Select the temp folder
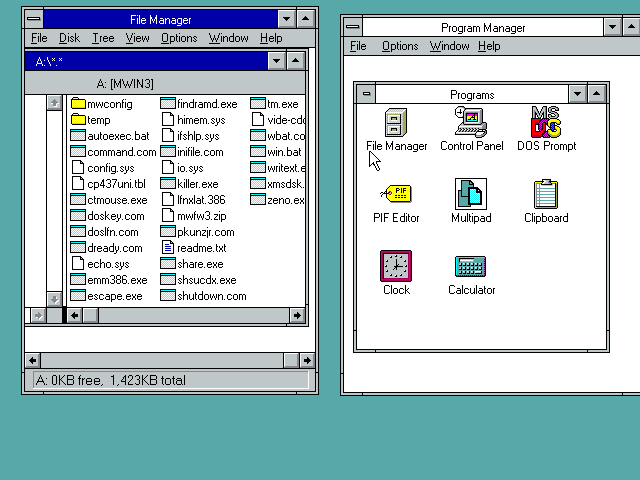 tap(98, 120)
